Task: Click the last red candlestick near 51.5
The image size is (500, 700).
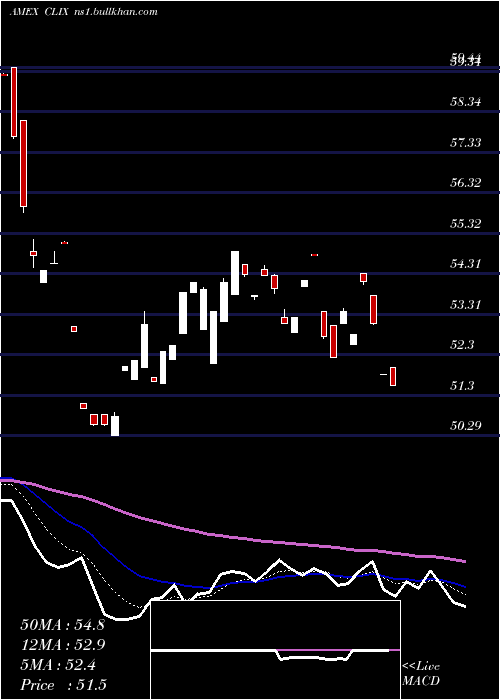Action: point(393,376)
